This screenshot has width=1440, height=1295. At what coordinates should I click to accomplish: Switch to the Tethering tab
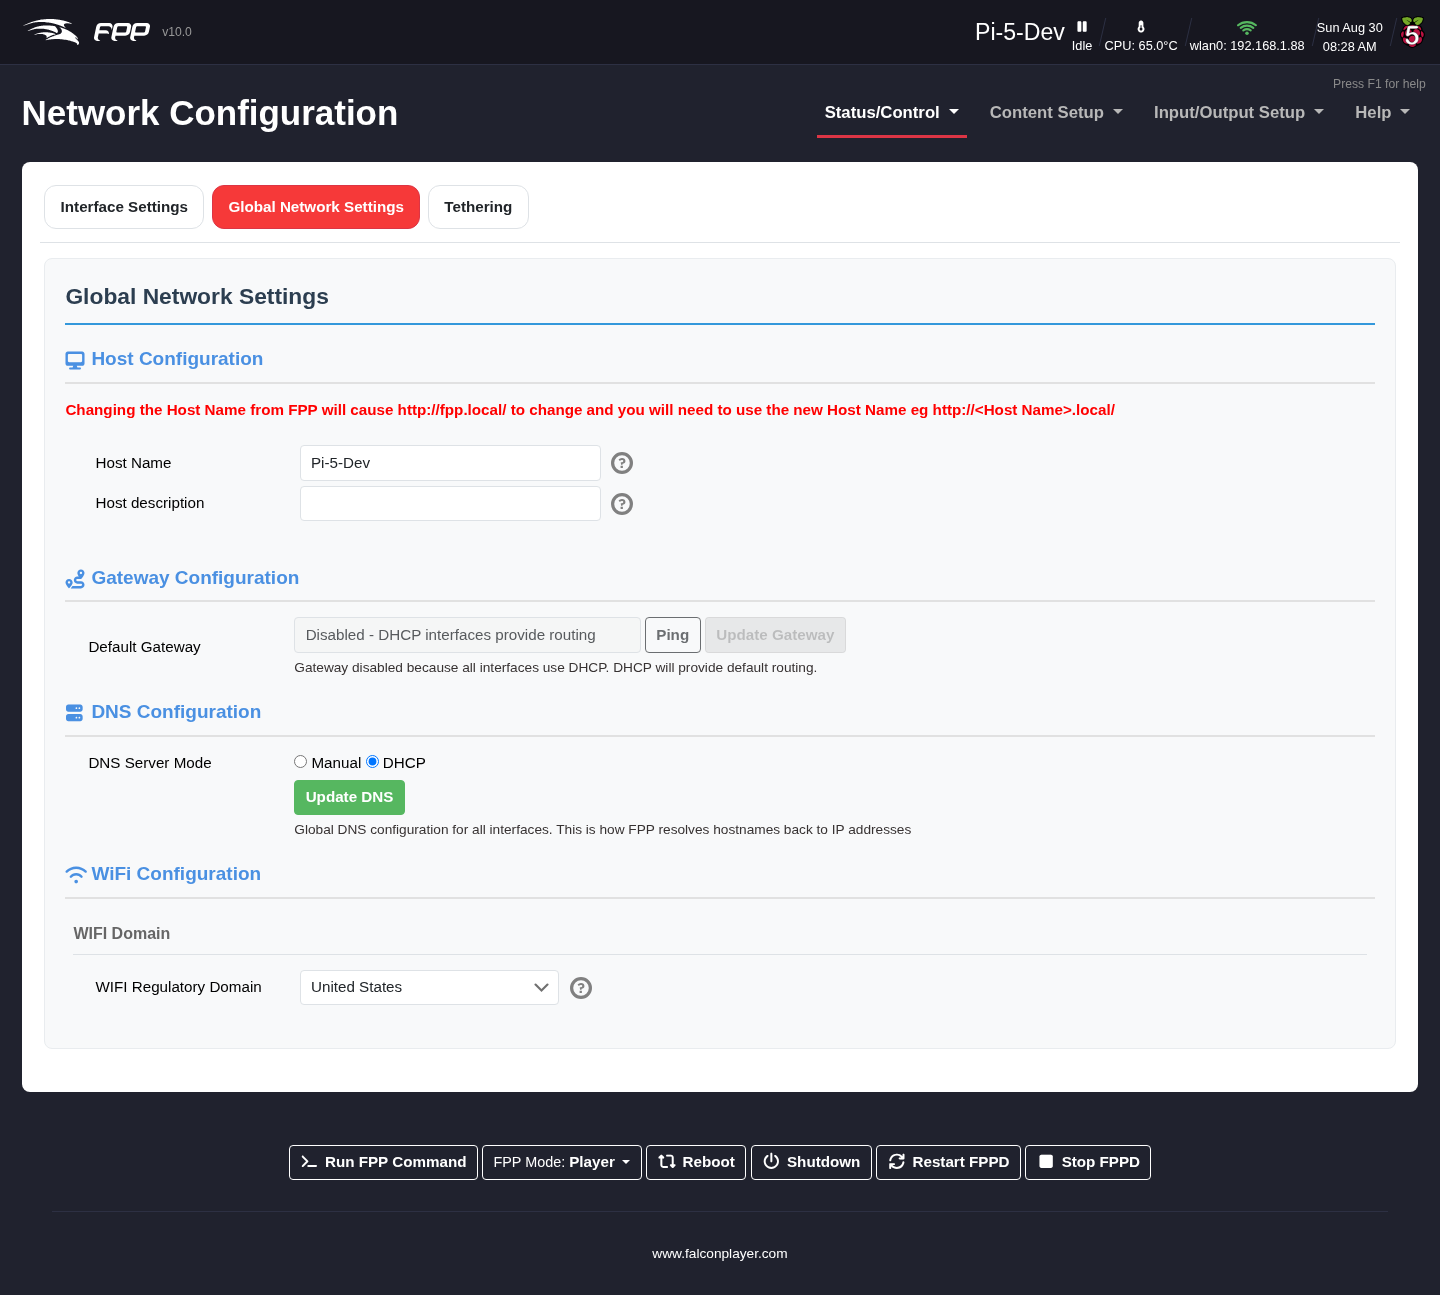pos(478,207)
